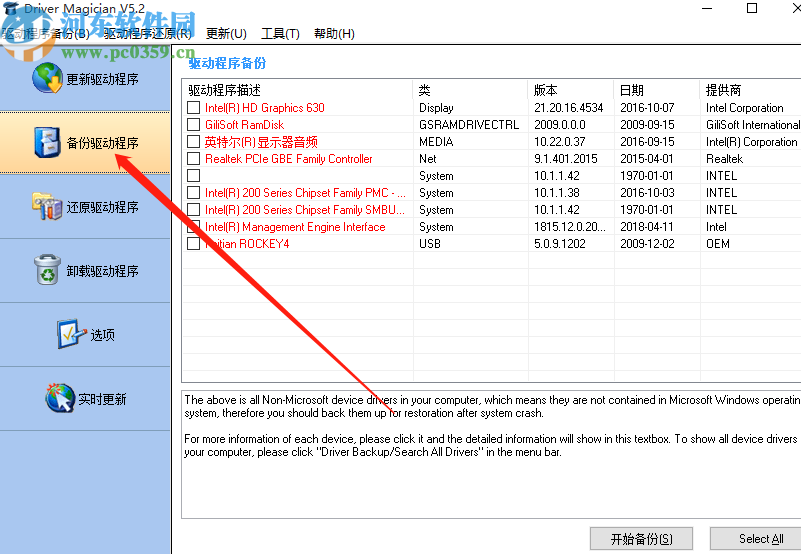The height and width of the screenshot is (554, 801).
Task: Click version 21.20.16.4534 cell
Action: coord(569,108)
